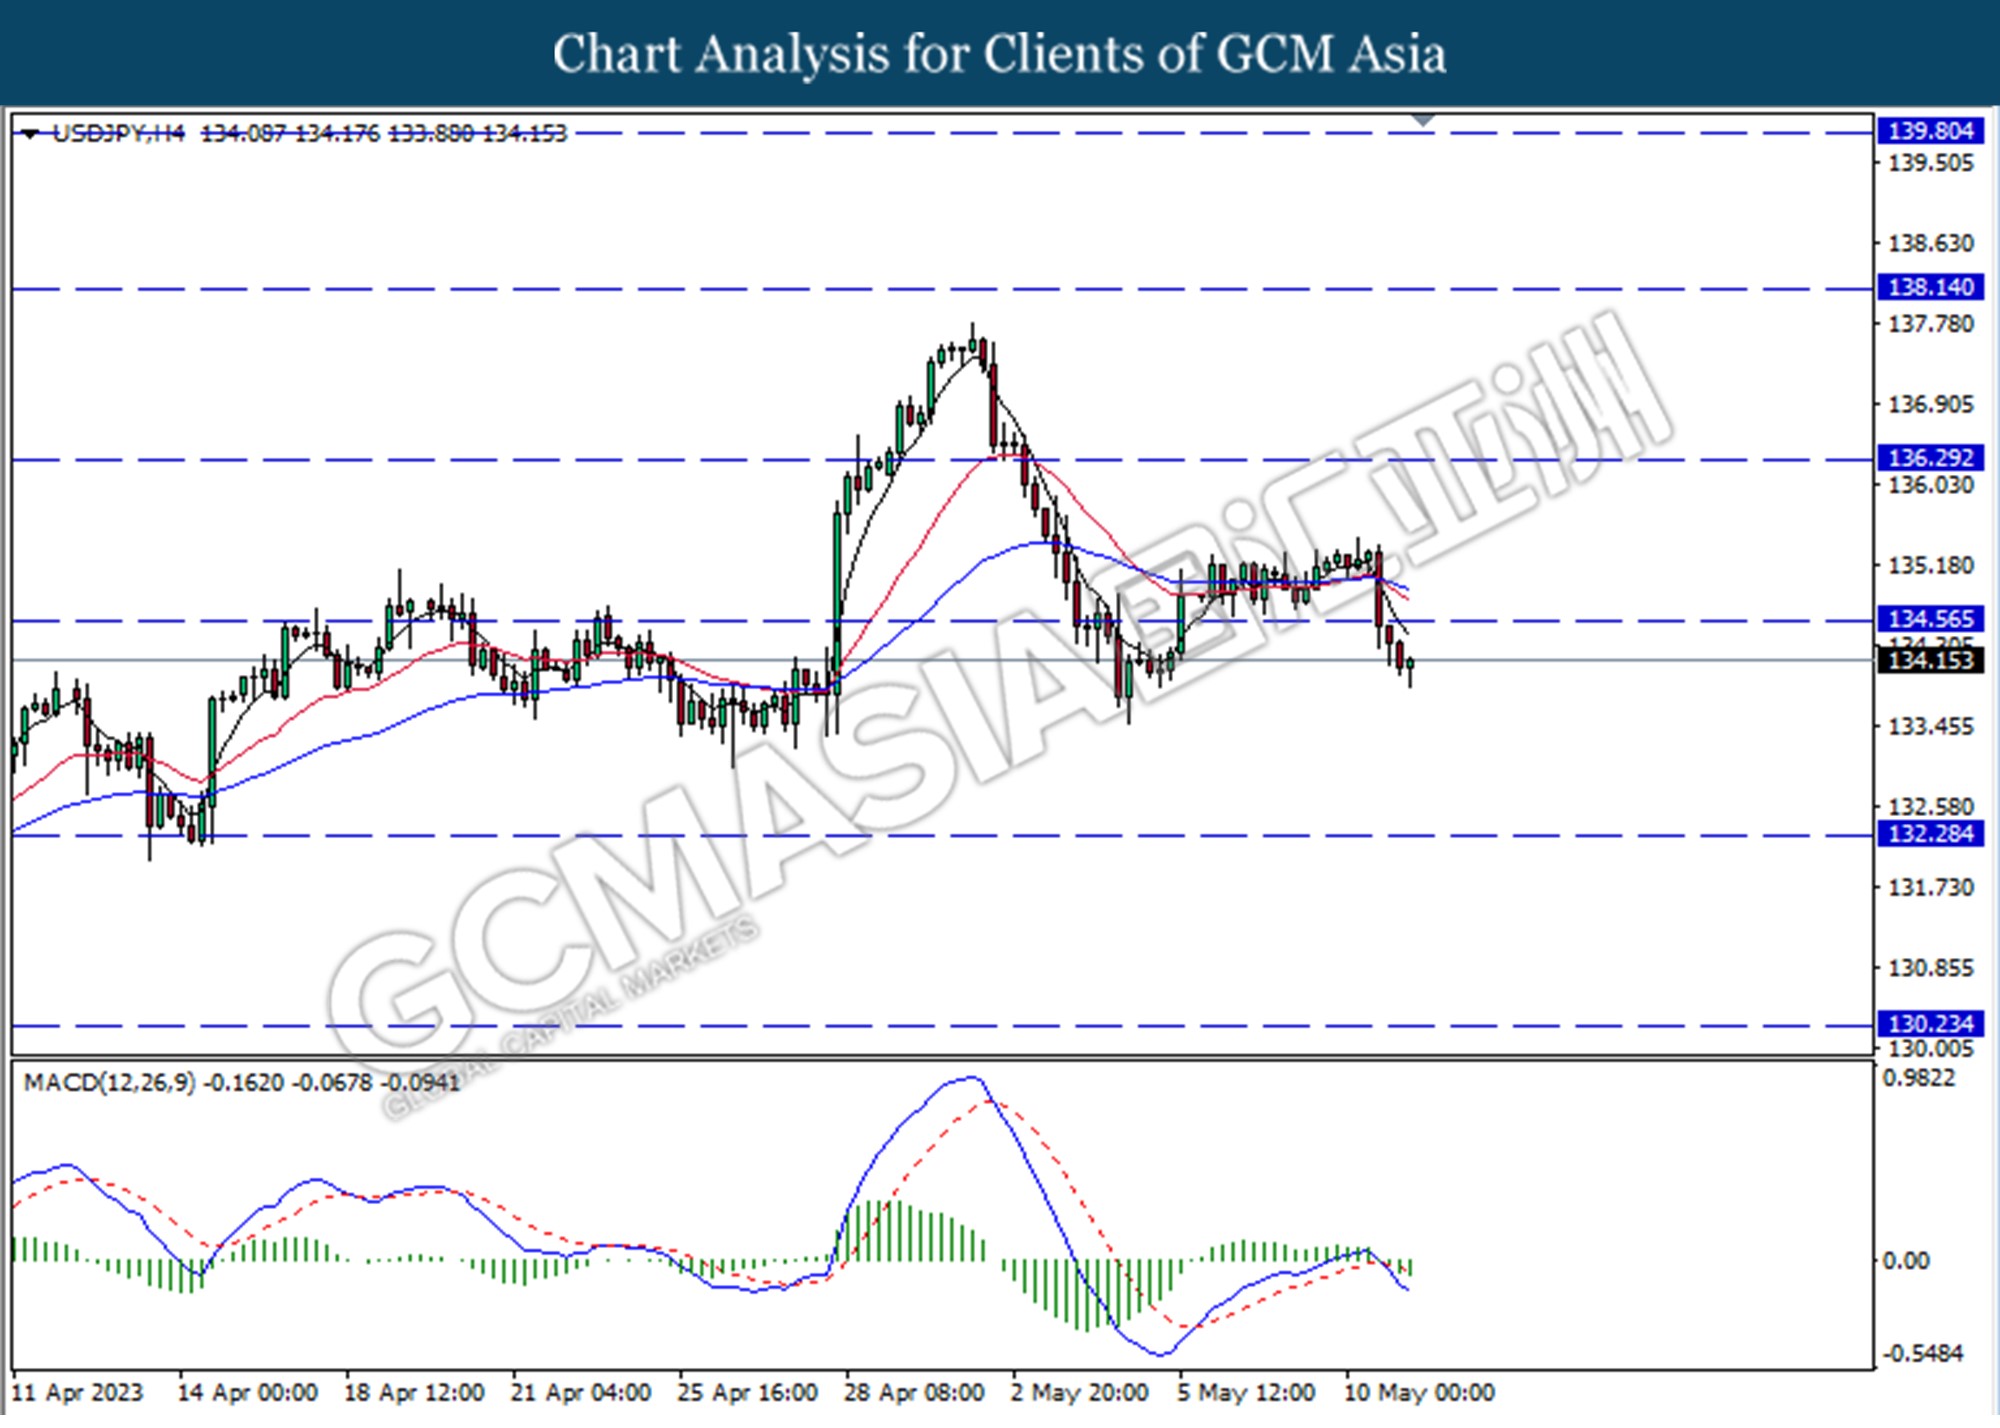Click the 28 Apr 08:00 time label
Screen dimensions: 2000x1428
click(914, 1393)
